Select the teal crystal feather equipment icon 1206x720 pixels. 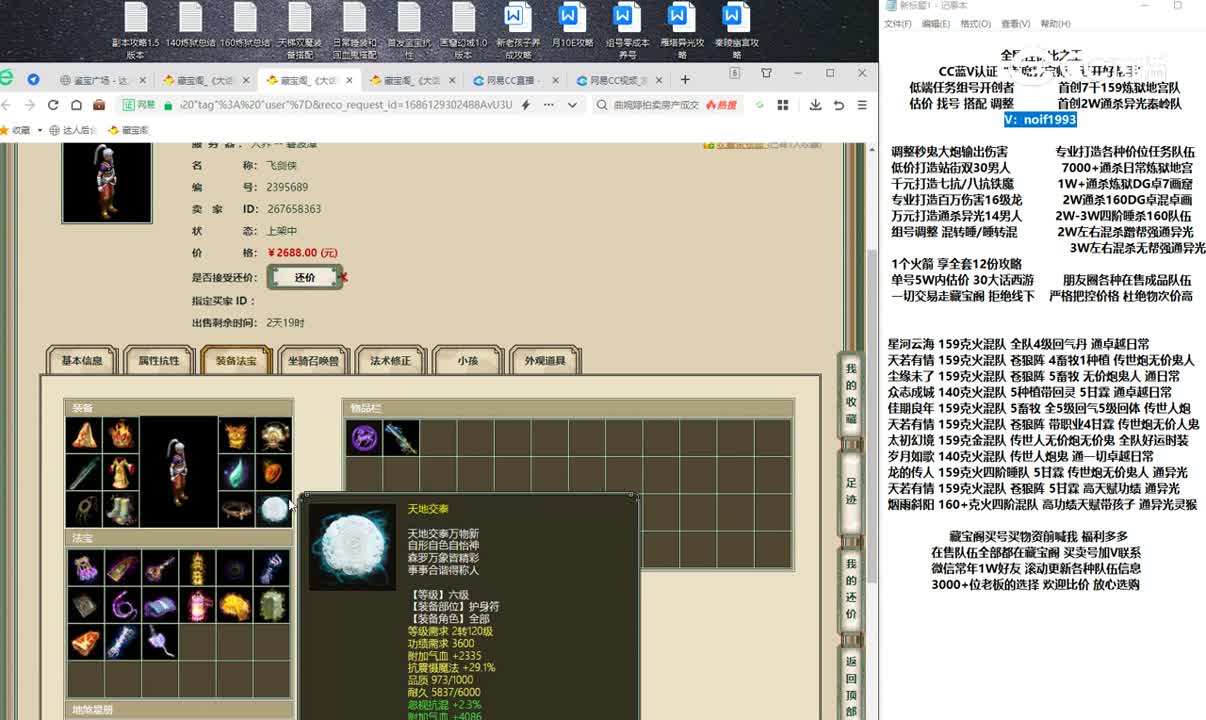coord(237,472)
